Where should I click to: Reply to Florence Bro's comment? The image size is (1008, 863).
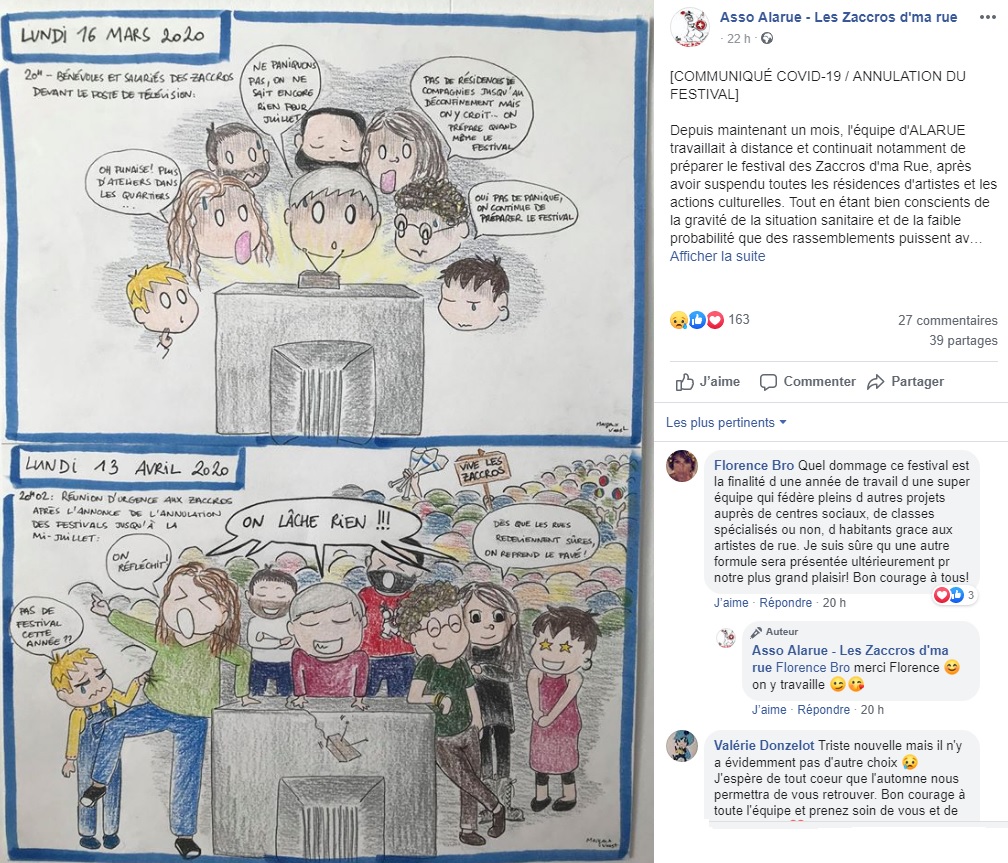point(786,603)
